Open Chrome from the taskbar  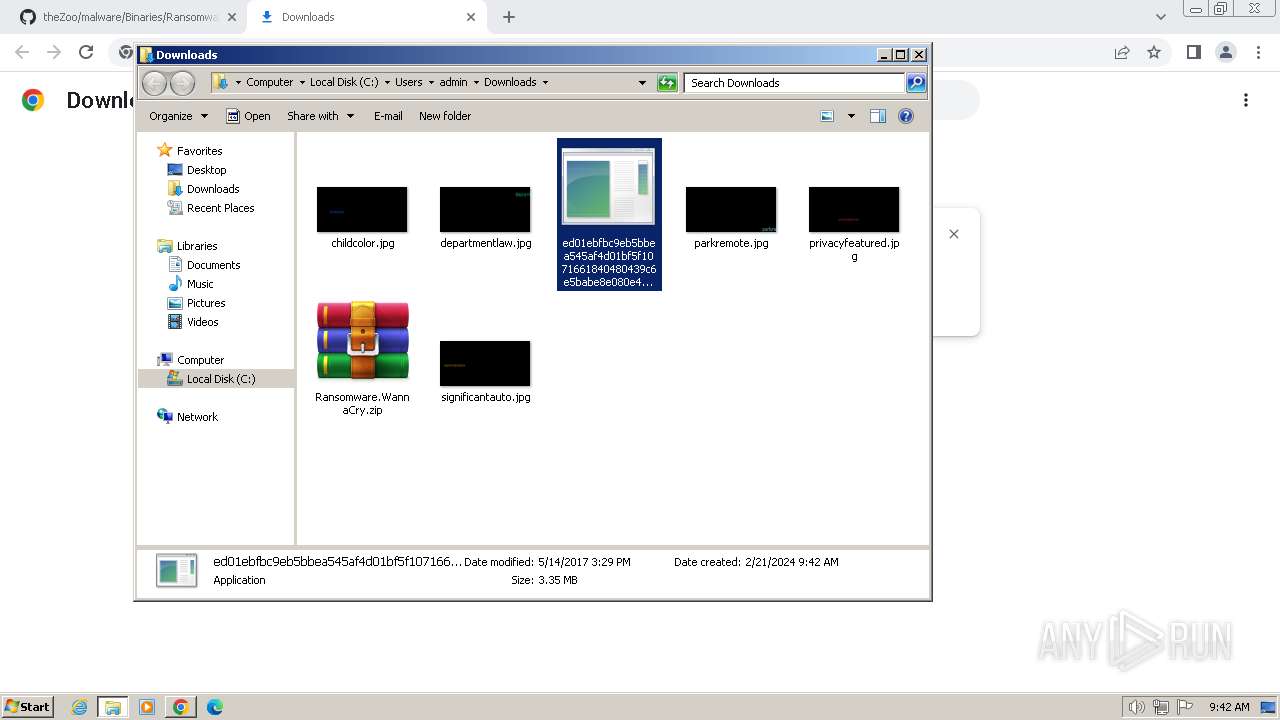click(x=180, y=707)
